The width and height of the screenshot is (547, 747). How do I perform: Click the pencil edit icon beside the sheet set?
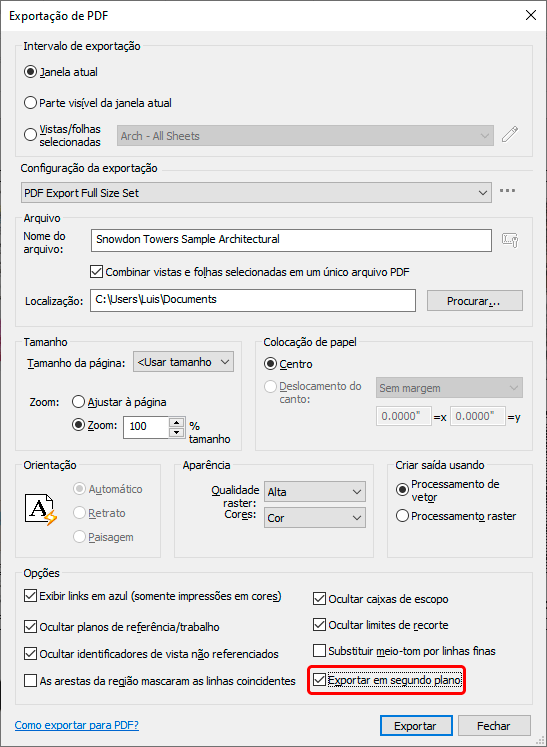pyautogui.click(x=510, y=135)
